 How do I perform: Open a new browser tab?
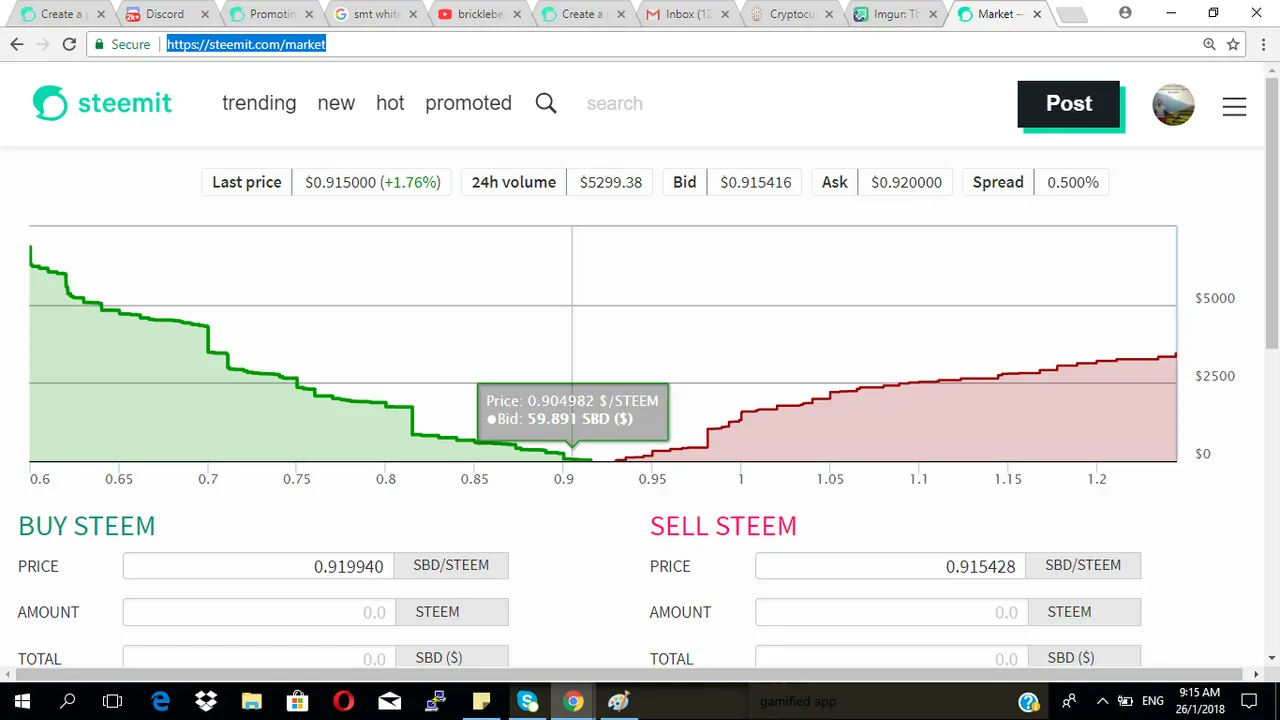click(1070, 15)
